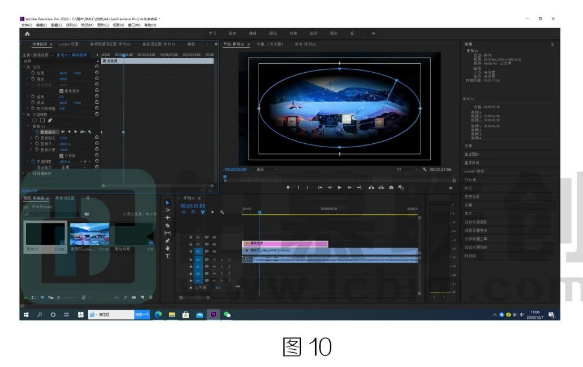Open the workspaces overflow chevron
The width and height of the screenshot is (583, 367).
pyautogui.click(x=373, y=33)
